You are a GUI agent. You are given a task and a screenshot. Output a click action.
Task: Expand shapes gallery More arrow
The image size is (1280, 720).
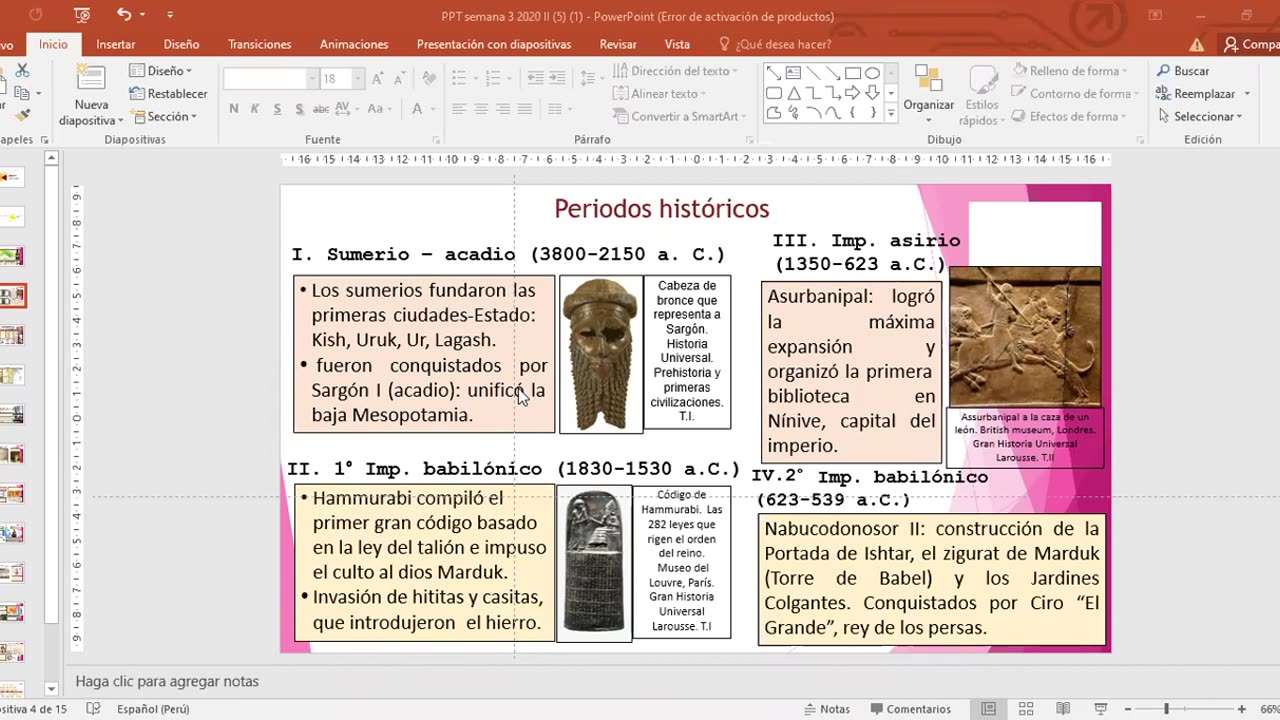(890, 114)
